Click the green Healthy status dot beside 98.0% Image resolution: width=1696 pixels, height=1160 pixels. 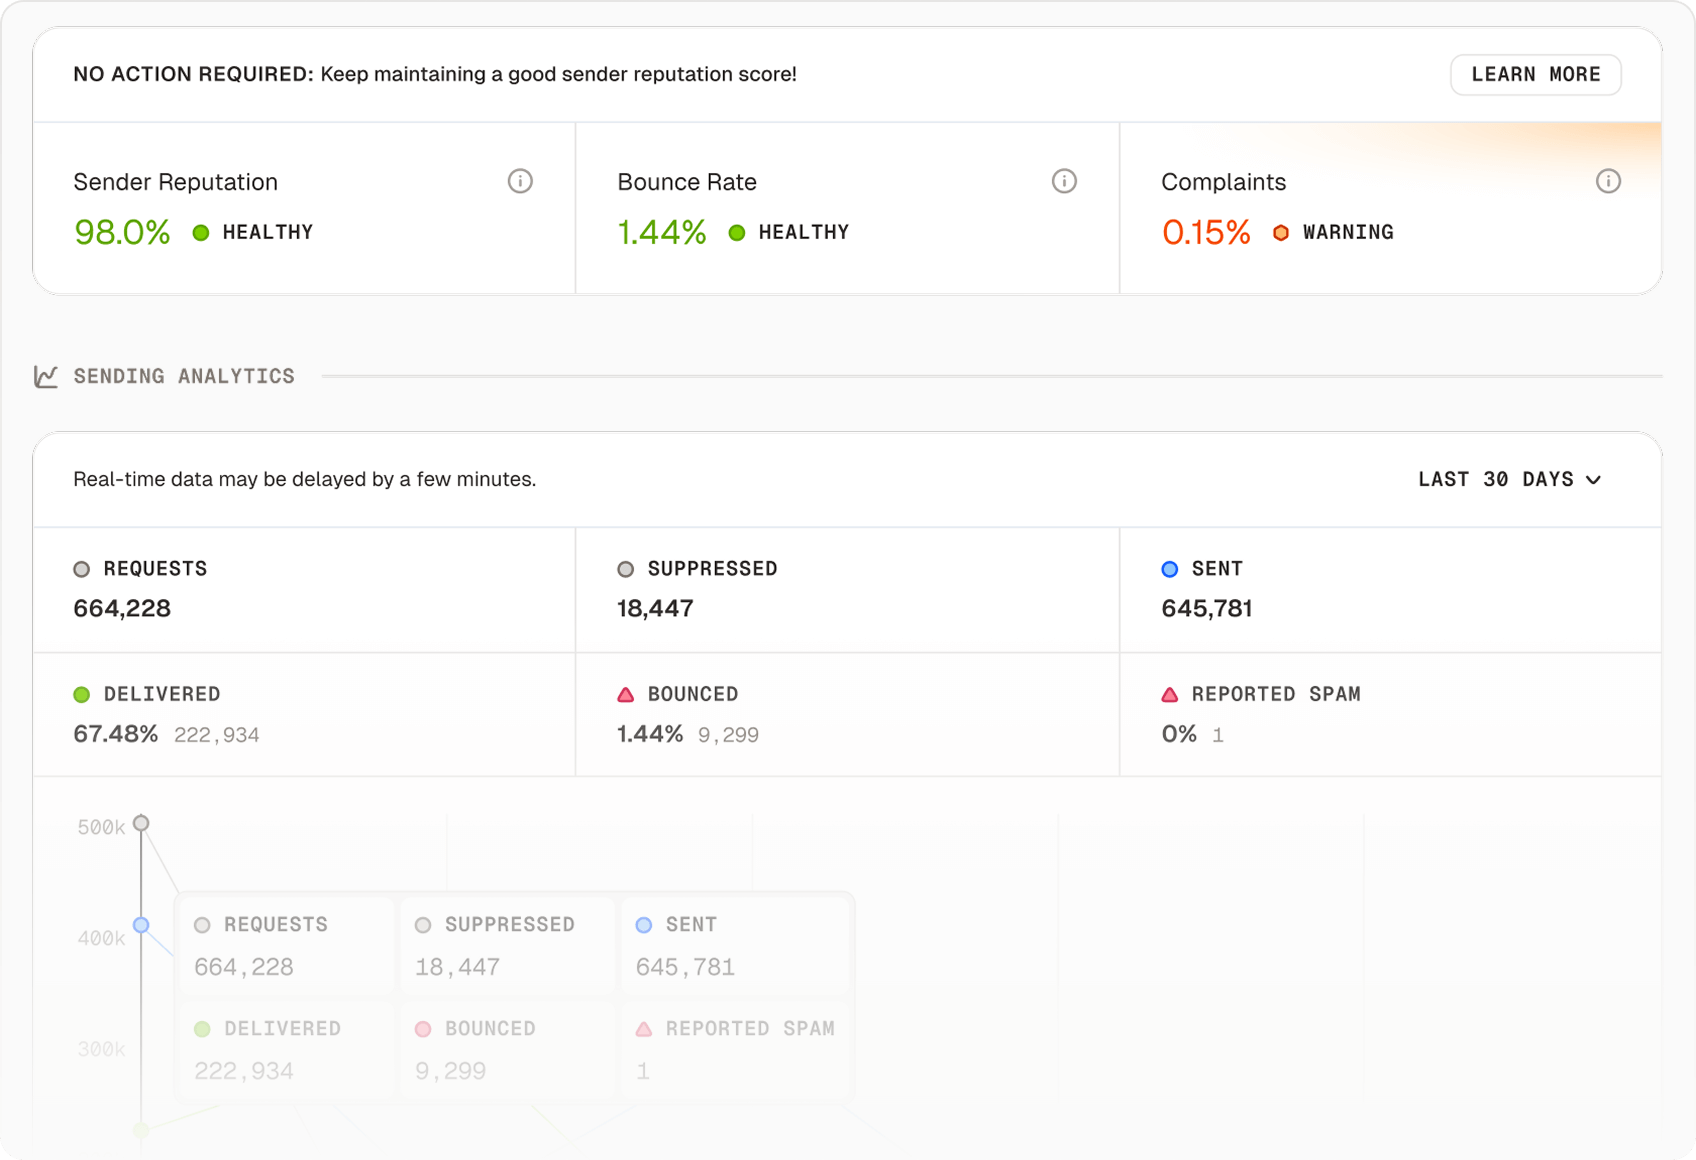tap(201, 232)
